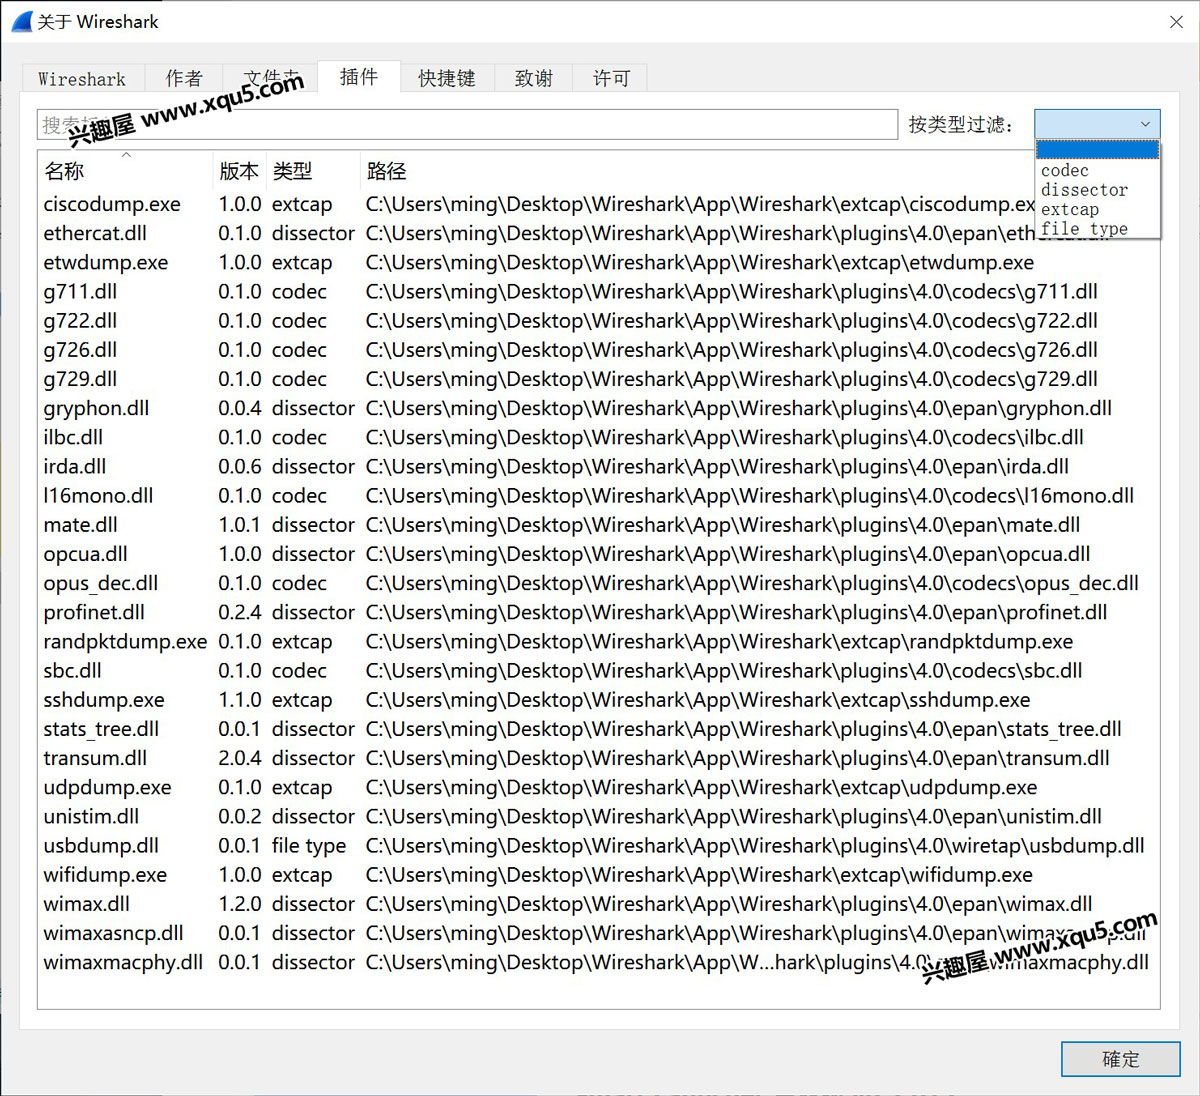The width and height of the screenshot is (1200, 1096).
Task: Open the 快捷键 tab
Action: [447, 78]
